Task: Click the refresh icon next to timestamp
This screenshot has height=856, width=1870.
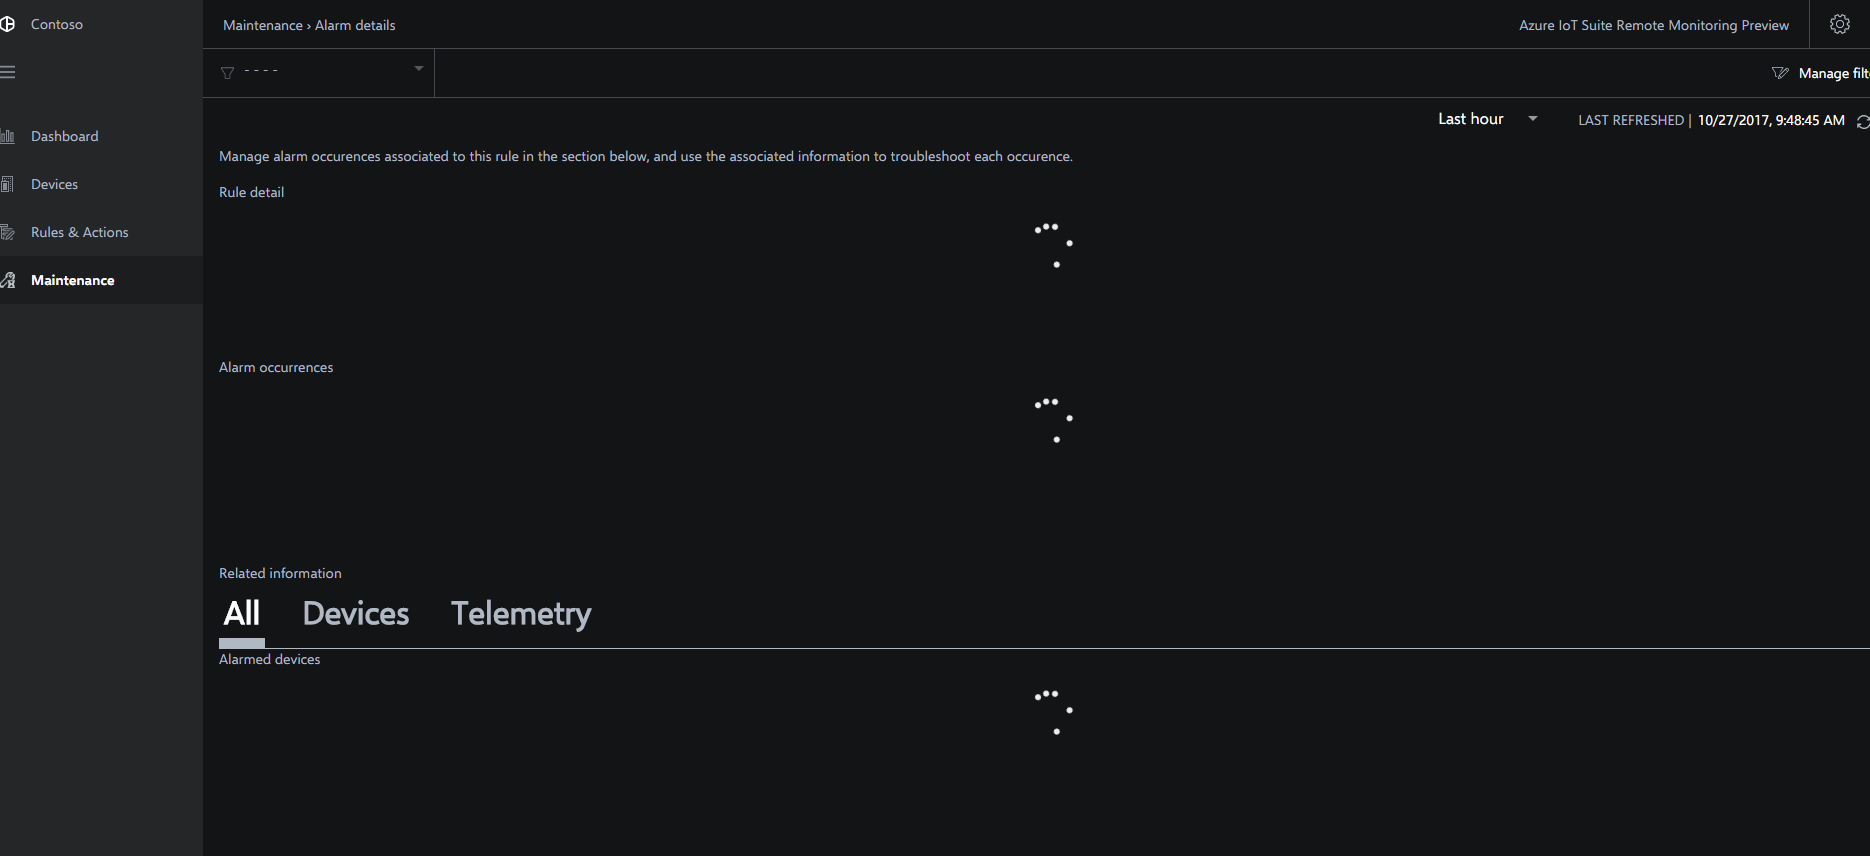Action: tap(1862, 121)
